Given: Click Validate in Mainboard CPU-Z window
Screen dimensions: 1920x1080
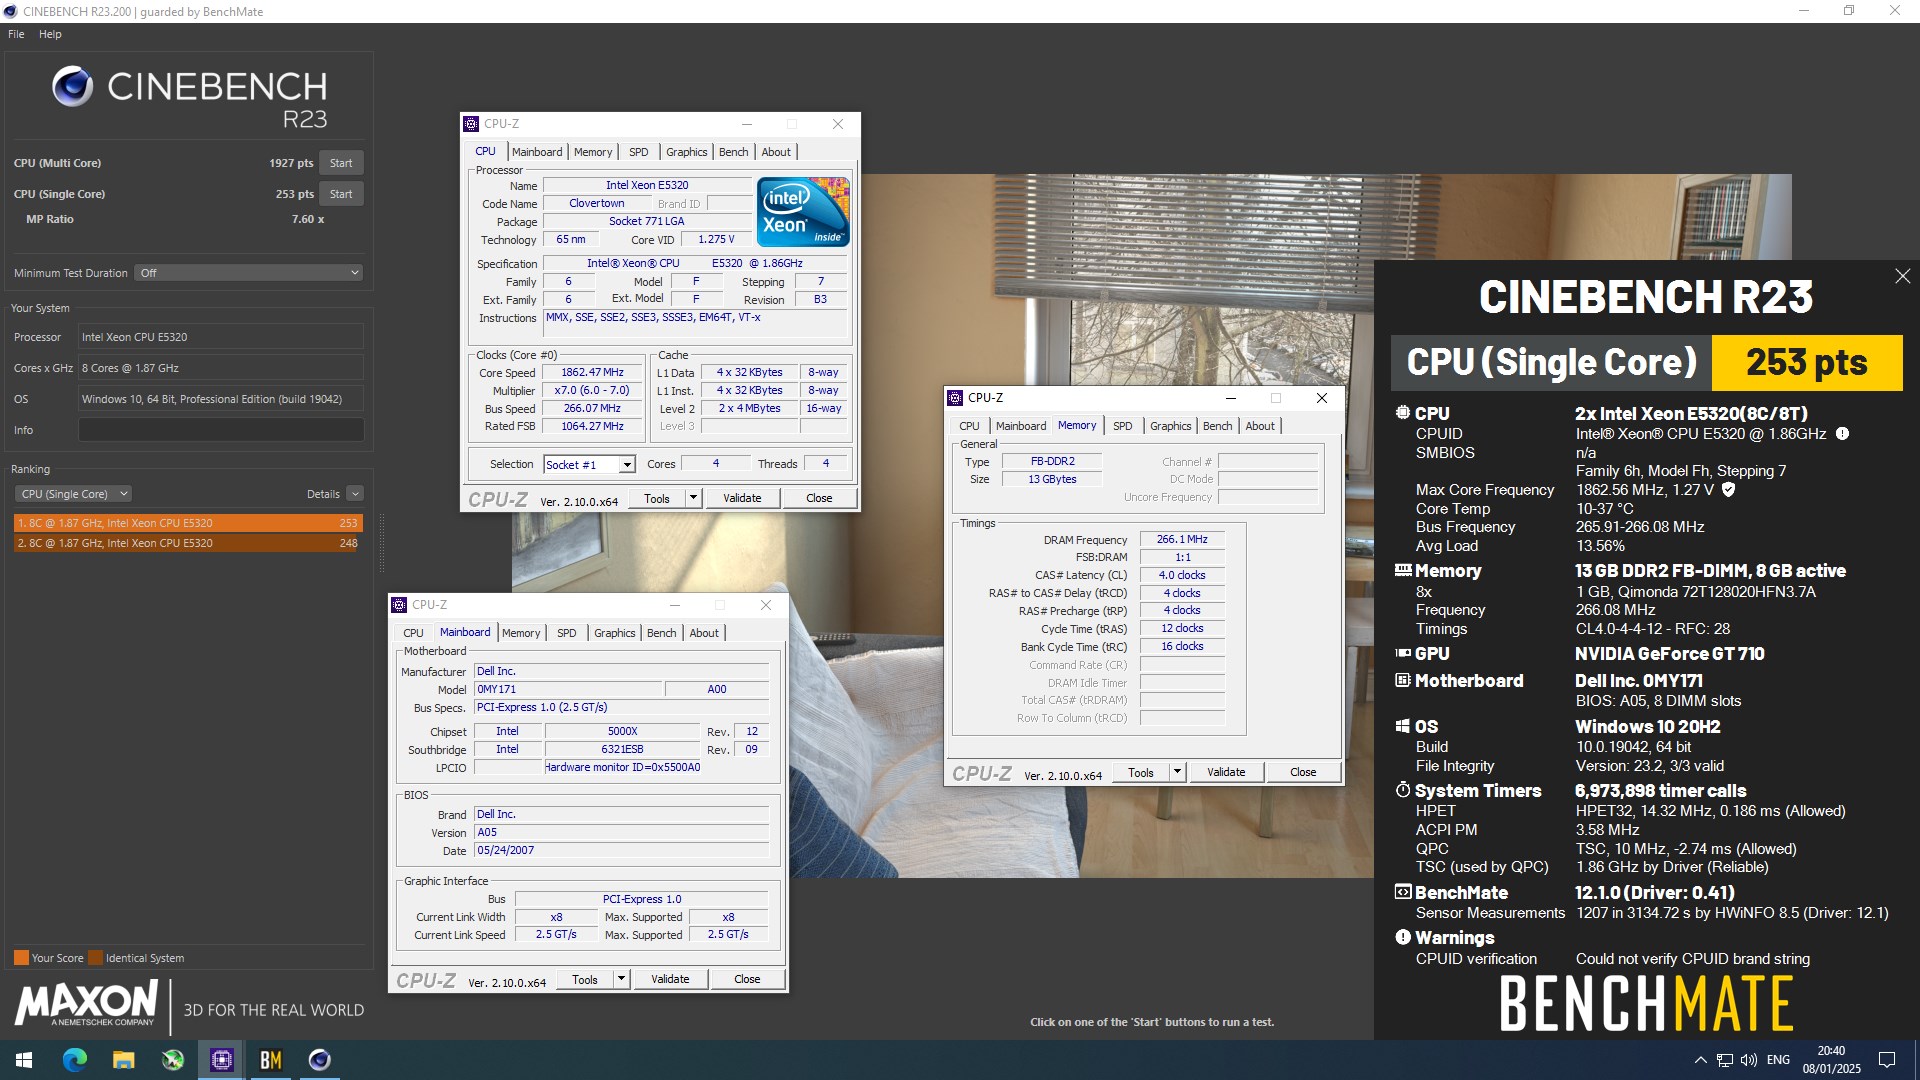Looking at the screenshot, I should pyautogui.click(x=670, y=979).
